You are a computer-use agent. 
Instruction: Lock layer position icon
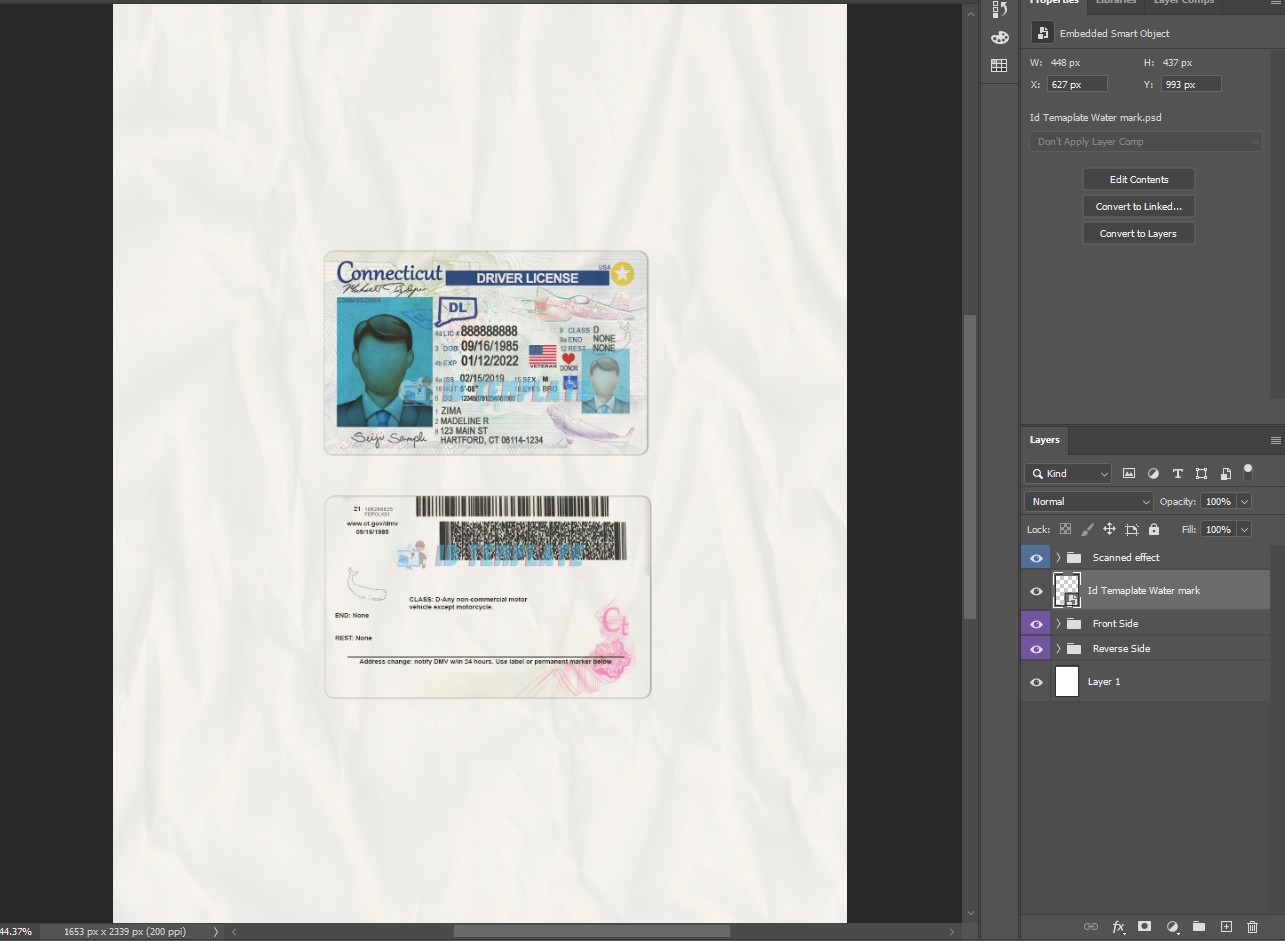pyautogui.click(x=1109, y=529)
